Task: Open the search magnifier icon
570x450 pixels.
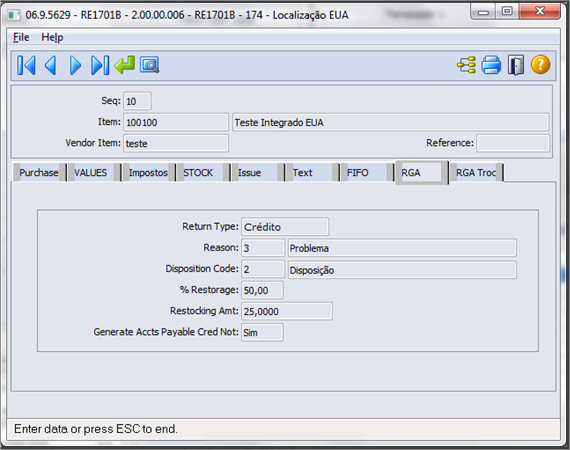Action: point(149,65)
